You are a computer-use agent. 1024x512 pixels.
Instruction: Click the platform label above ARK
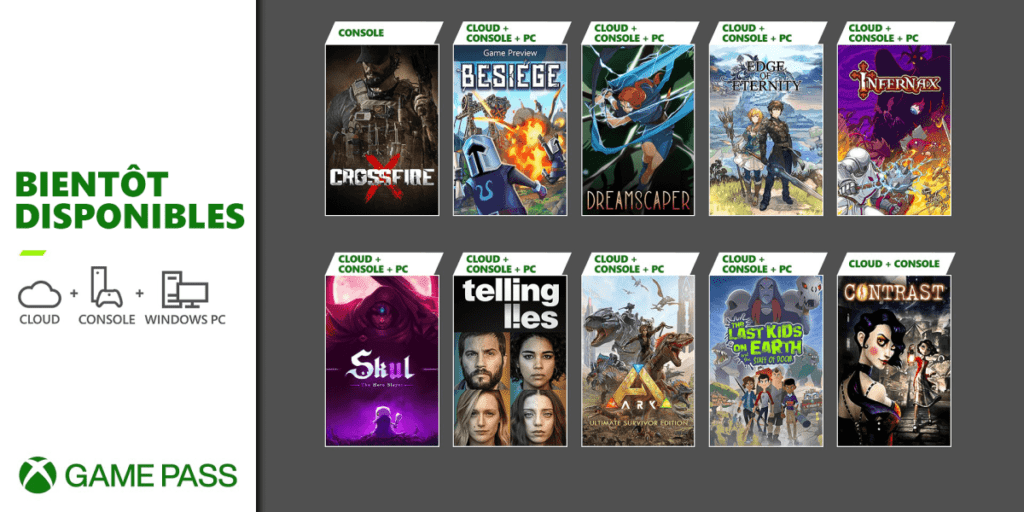[627, 264]
